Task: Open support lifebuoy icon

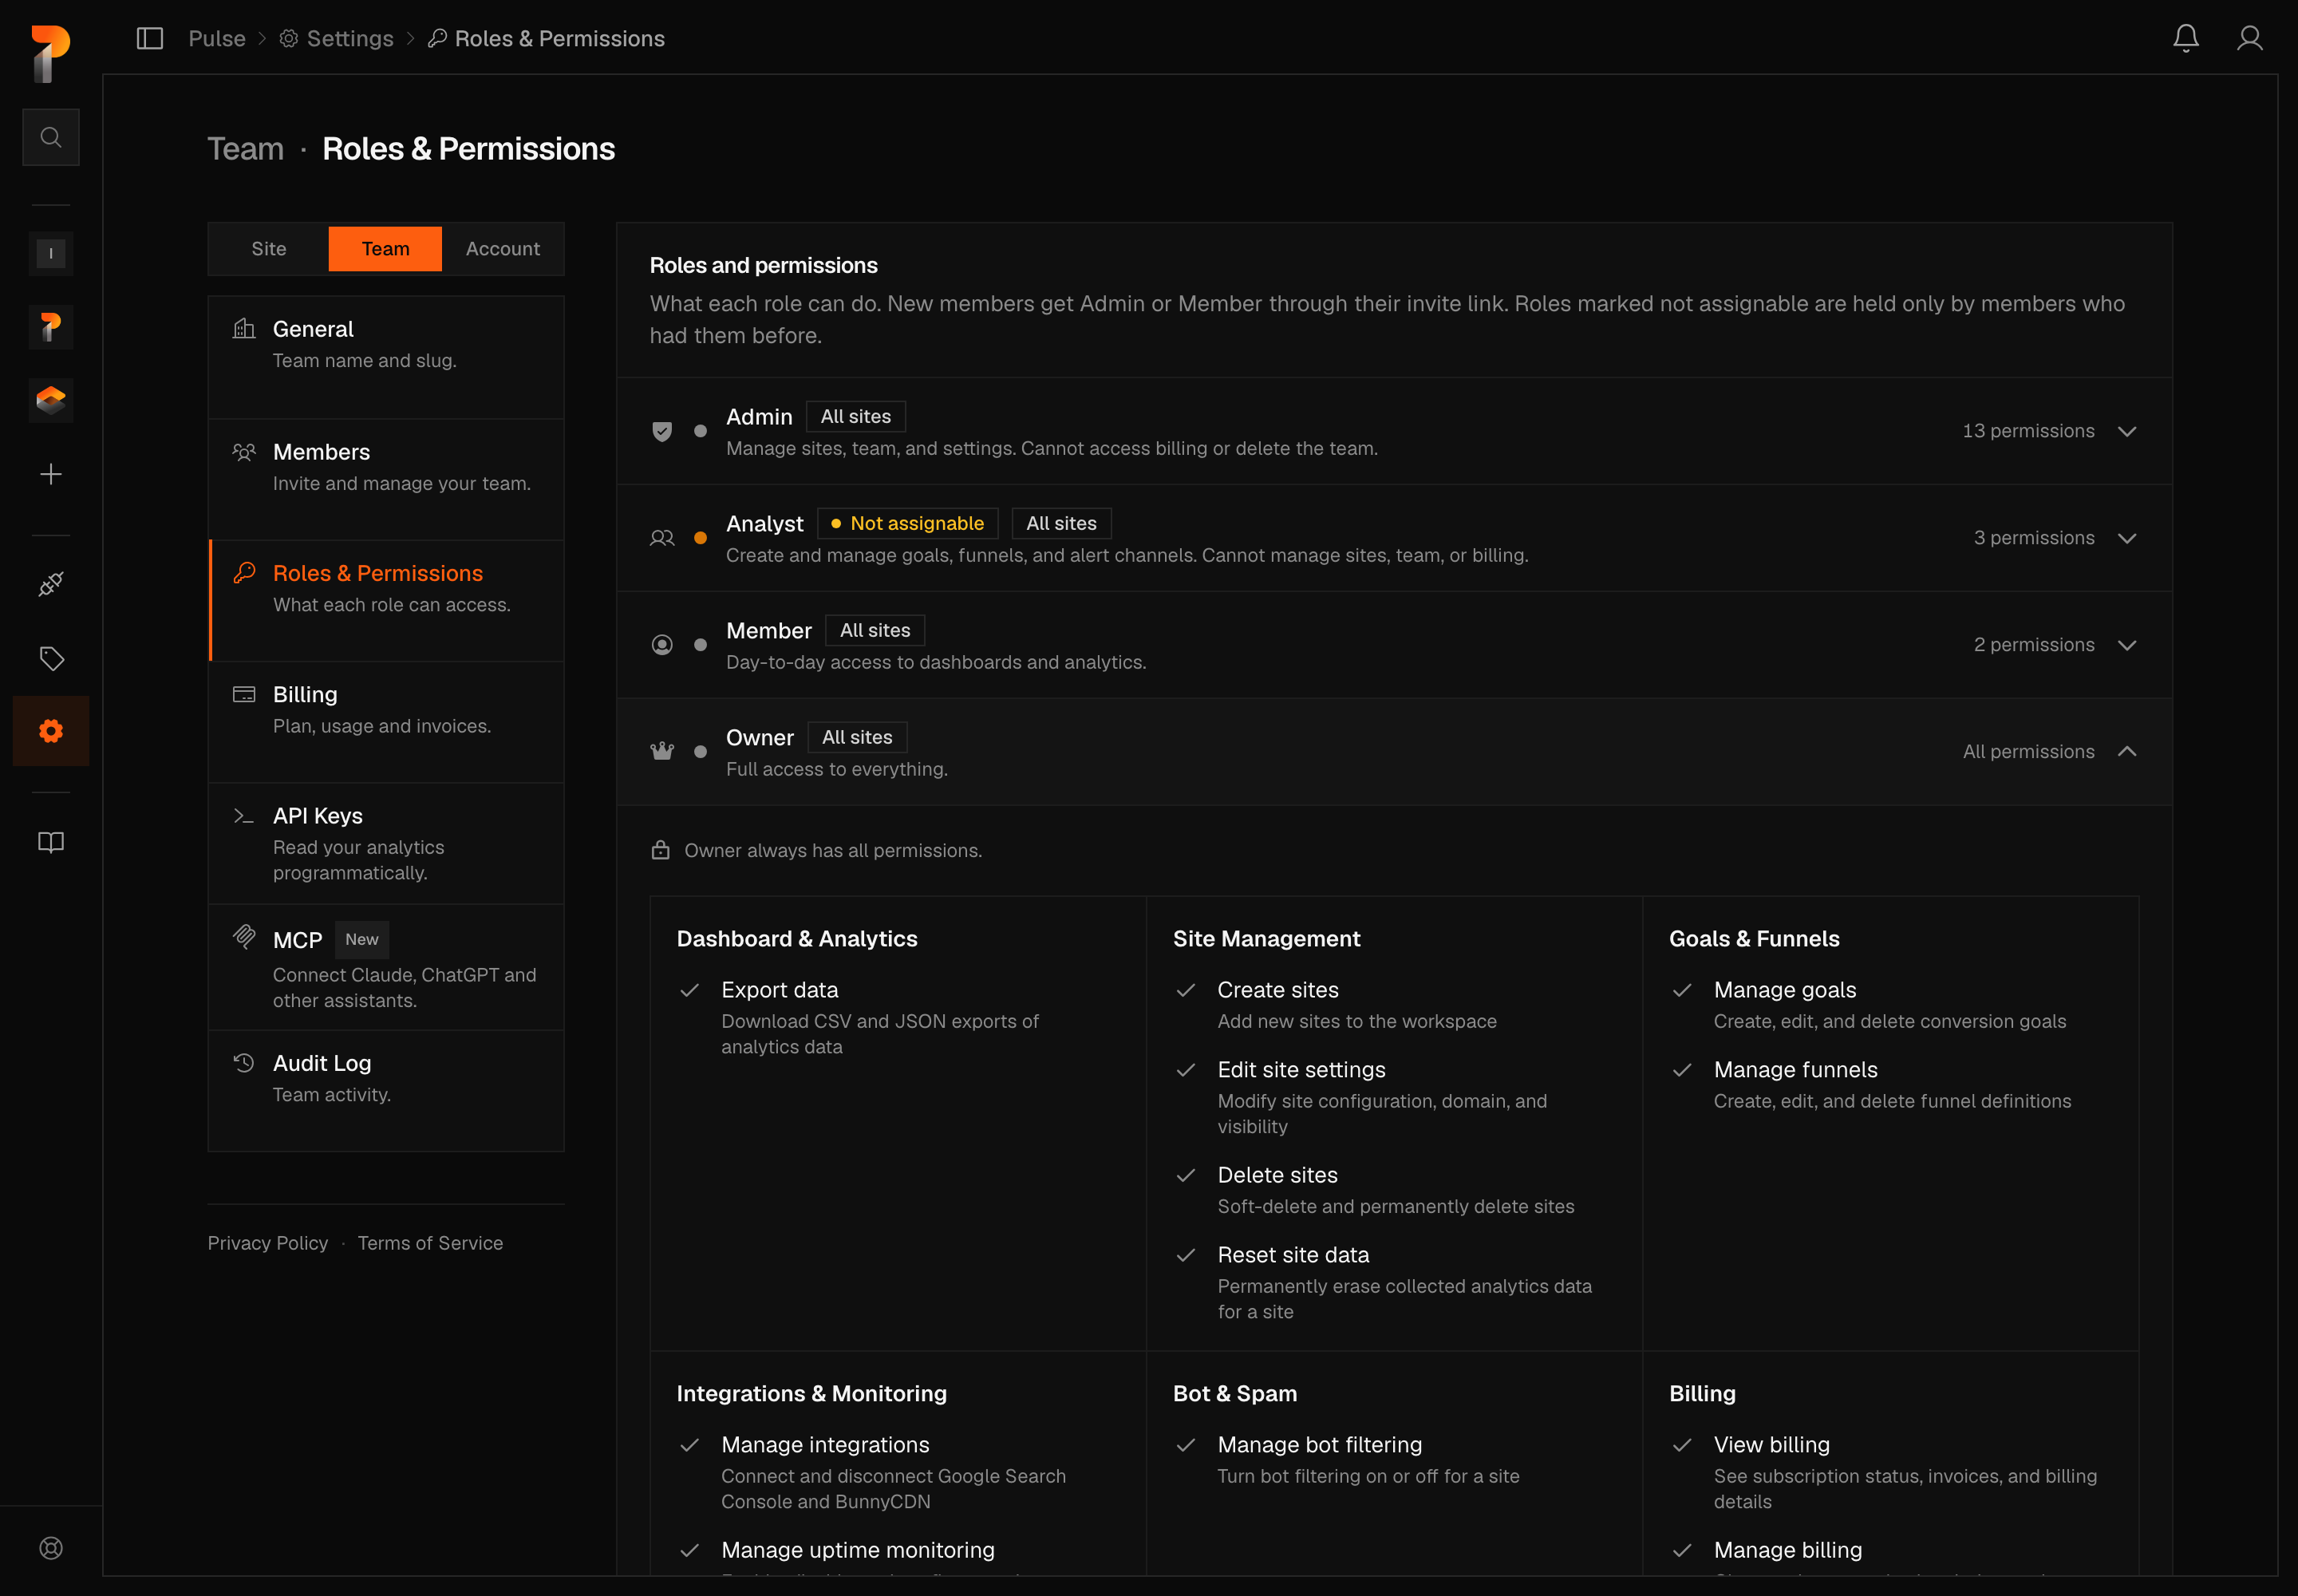Action: pyautogui.click(x=51, y=1548)
